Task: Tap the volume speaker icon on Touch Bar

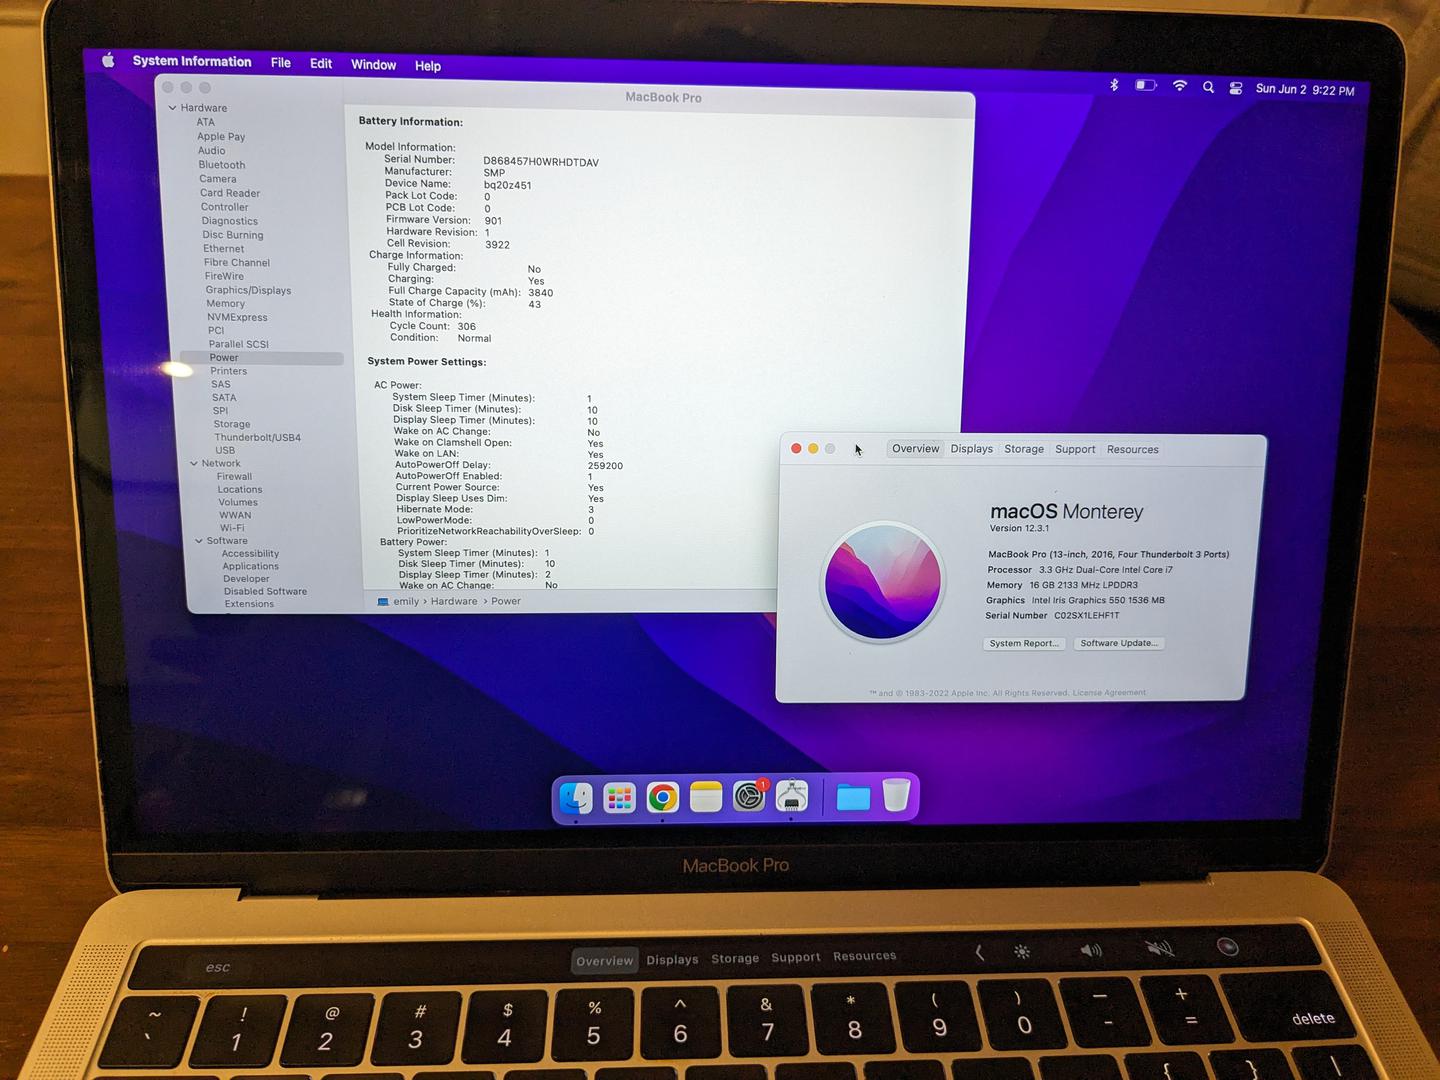Action: 1091,950
